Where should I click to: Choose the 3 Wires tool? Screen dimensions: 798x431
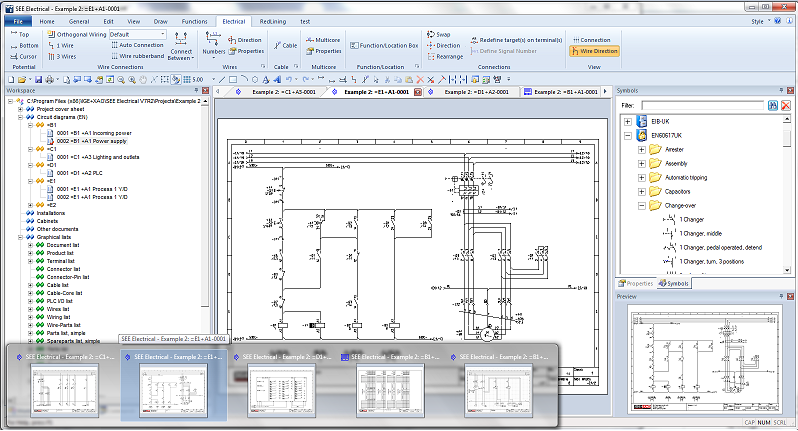(x=62, y=56)
